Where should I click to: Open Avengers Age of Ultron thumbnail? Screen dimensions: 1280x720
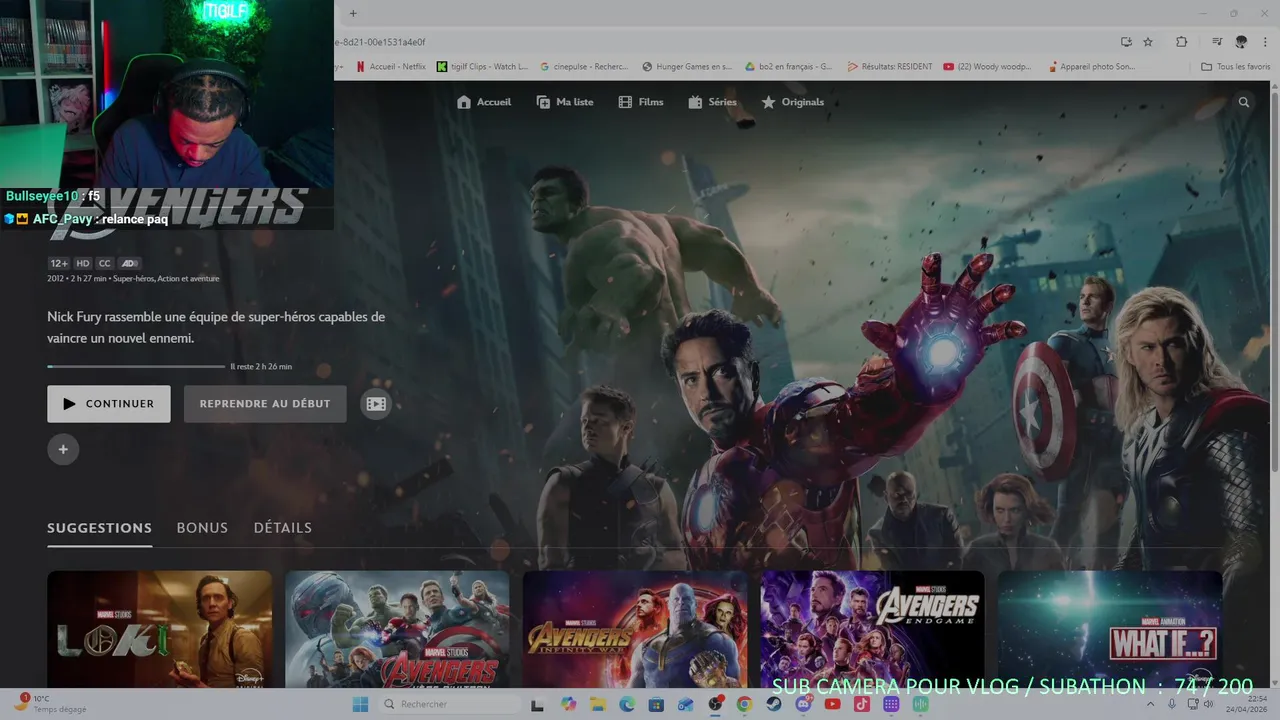(x=397, y=629)
